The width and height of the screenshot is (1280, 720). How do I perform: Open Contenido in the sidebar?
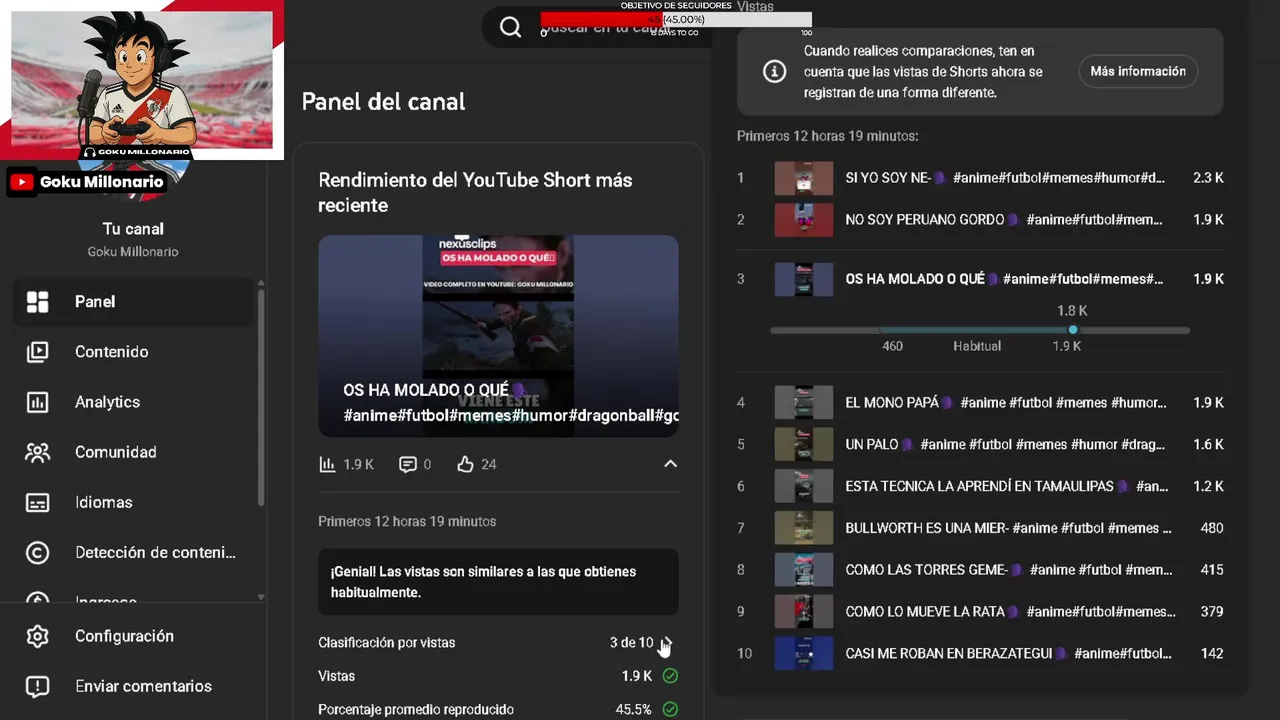click(133, 352)
